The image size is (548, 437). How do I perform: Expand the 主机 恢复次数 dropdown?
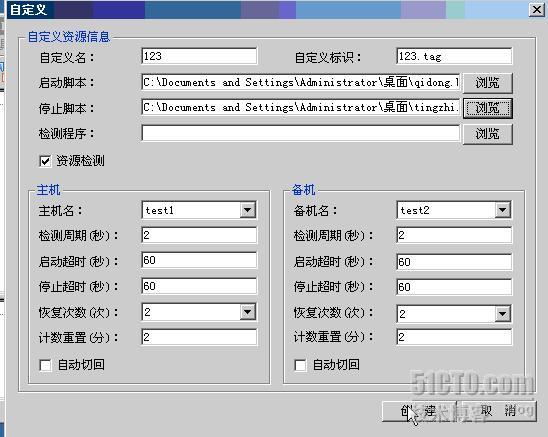247,312
